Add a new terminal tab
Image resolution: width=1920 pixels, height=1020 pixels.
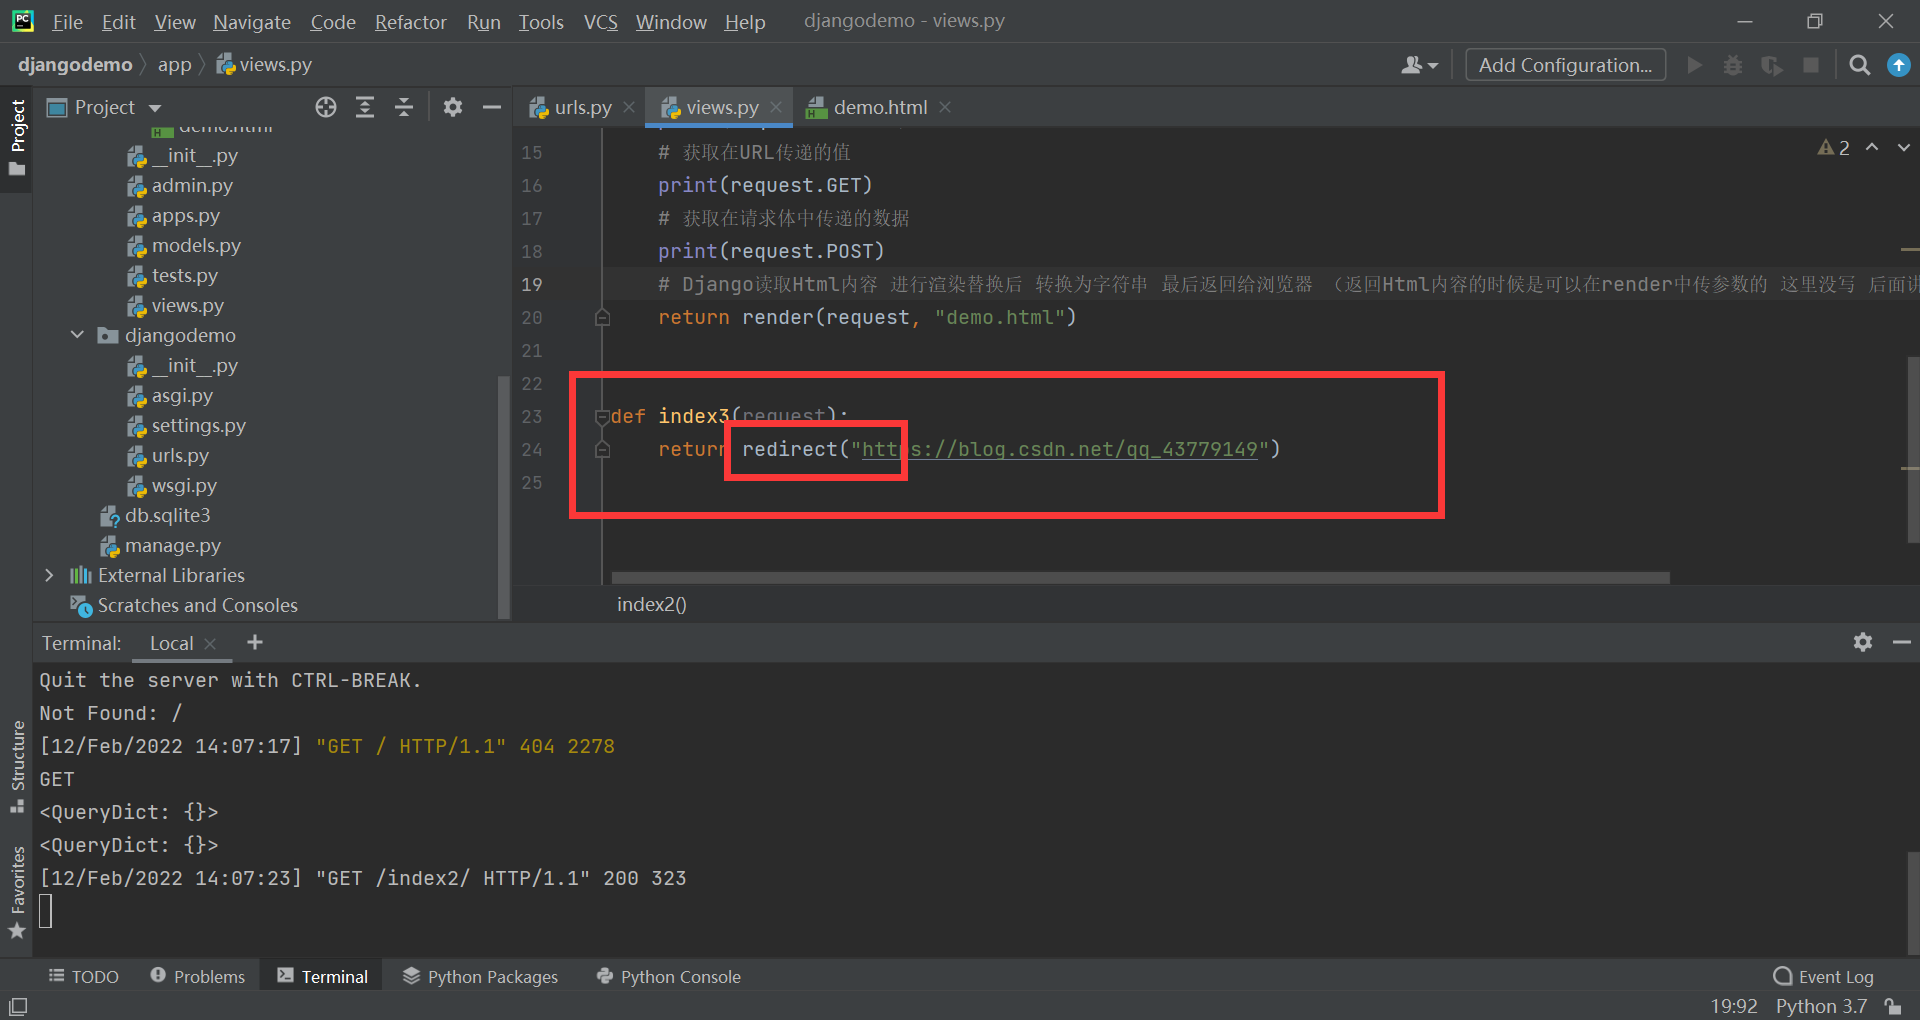pyautogui.click(x=255, y=642)
